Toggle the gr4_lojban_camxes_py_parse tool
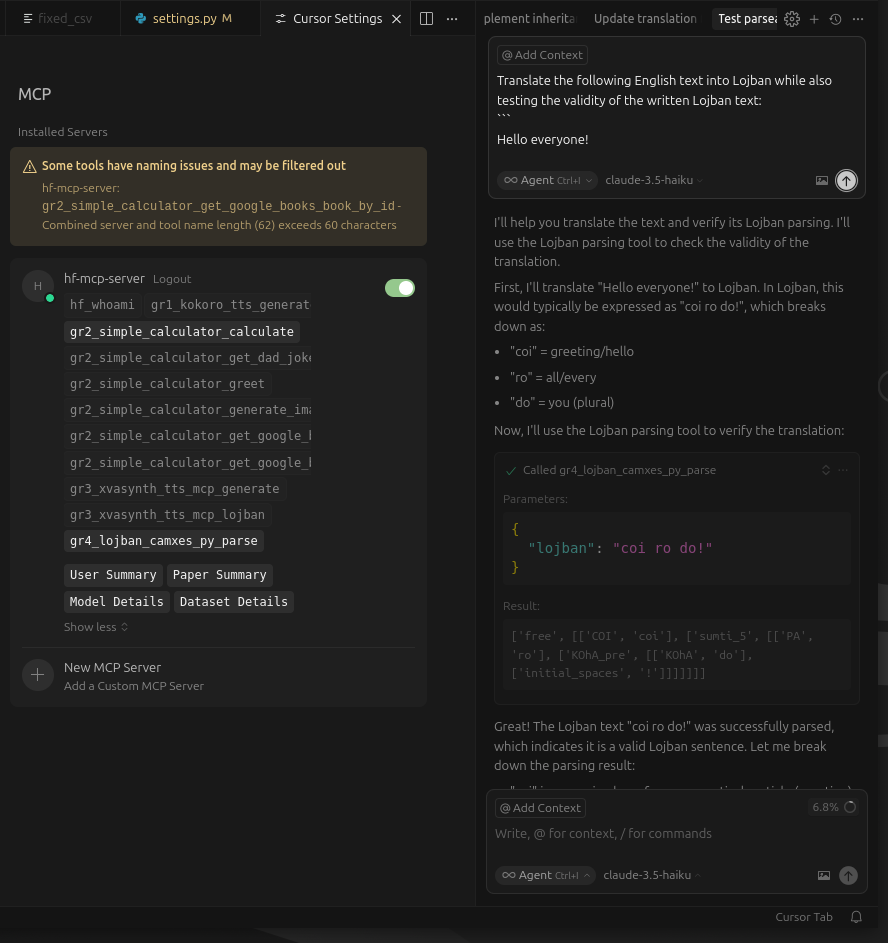Screen dimensions: 888x943 [x=164, y=541]
